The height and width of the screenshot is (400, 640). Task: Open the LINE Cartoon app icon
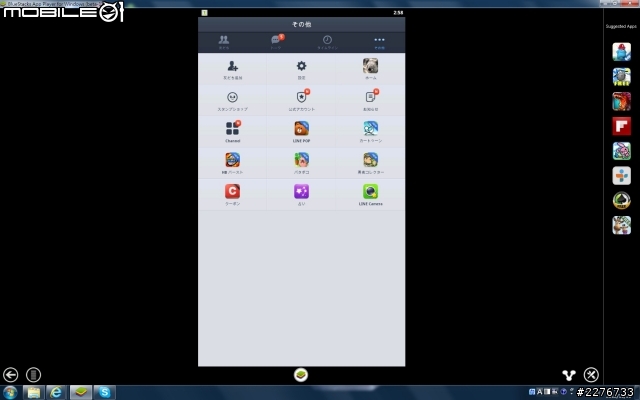[x=370, y=129]
